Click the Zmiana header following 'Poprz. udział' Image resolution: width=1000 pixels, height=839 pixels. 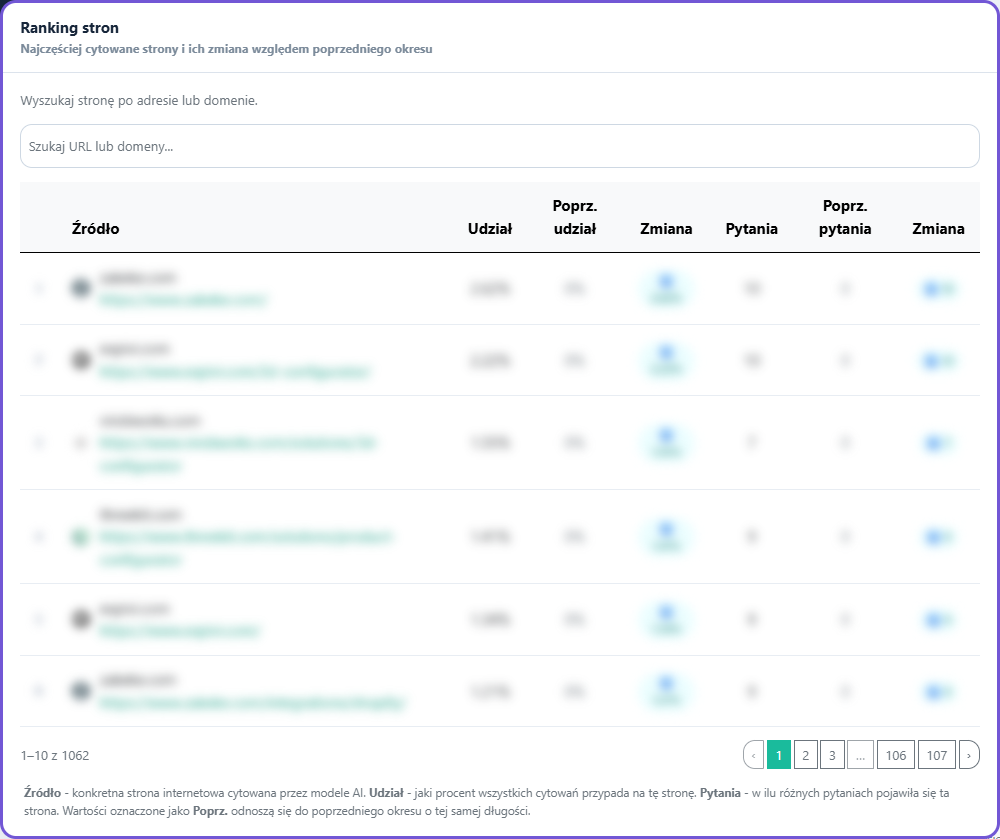click(666, 229)
